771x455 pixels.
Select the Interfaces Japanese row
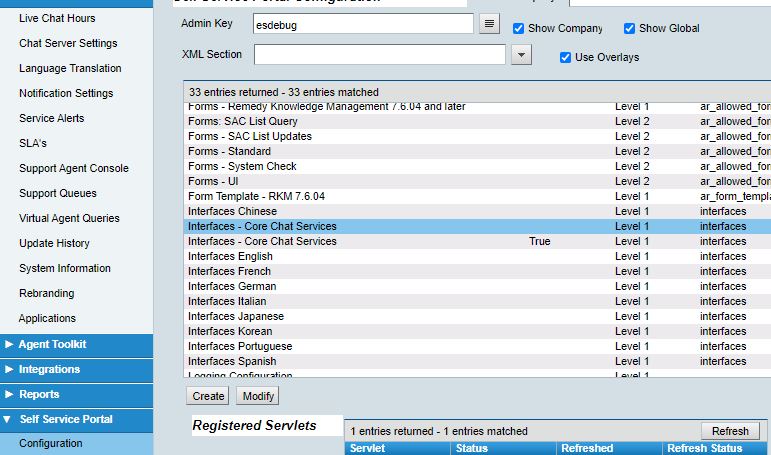[x=477, y=316]
